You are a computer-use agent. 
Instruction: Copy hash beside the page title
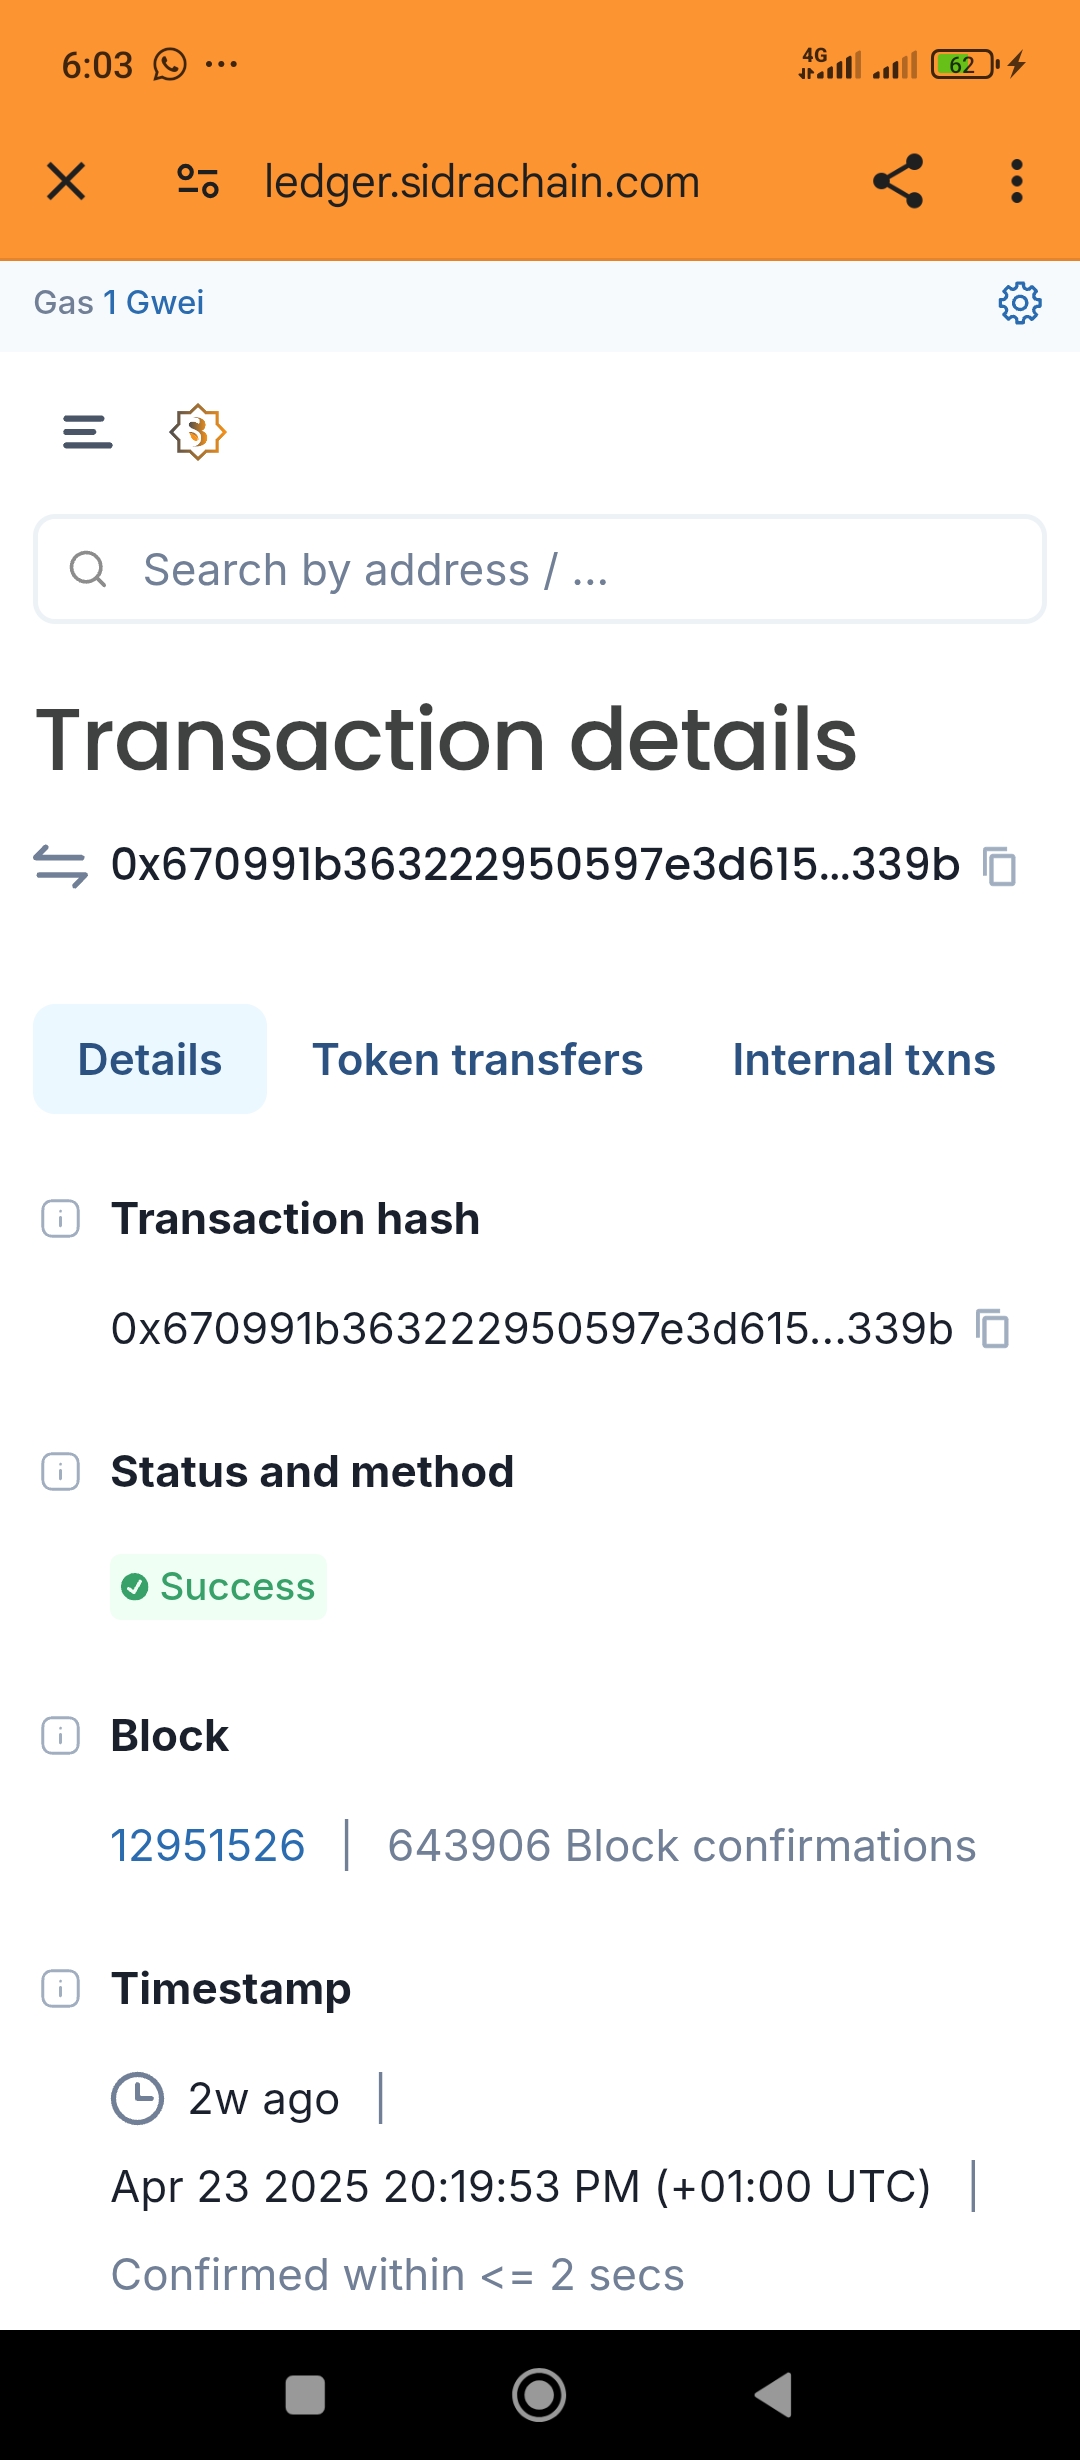(999, 866)
